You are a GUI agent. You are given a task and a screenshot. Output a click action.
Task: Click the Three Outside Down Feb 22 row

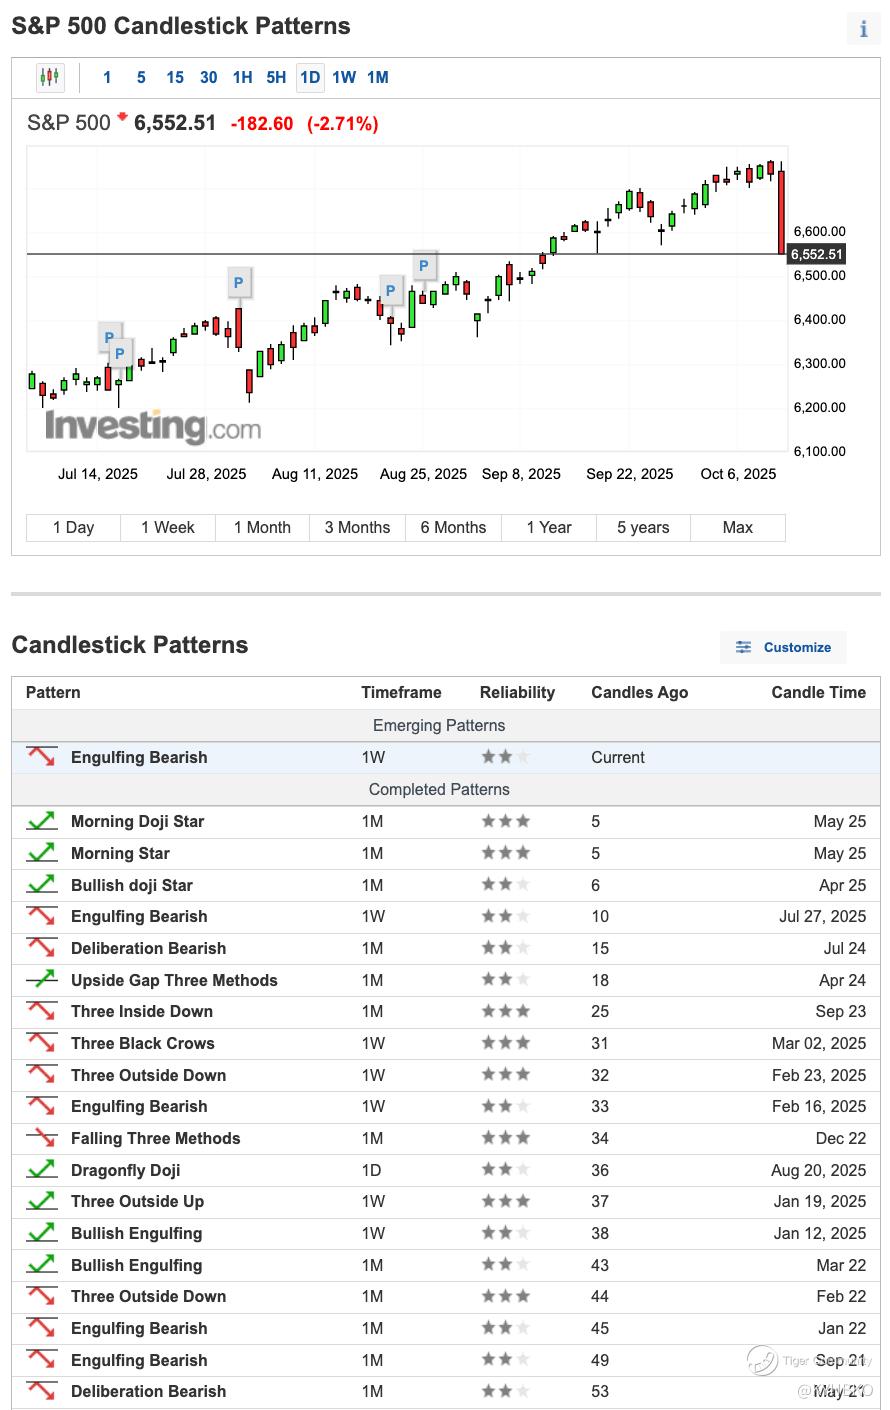(x=446, y=1296)
